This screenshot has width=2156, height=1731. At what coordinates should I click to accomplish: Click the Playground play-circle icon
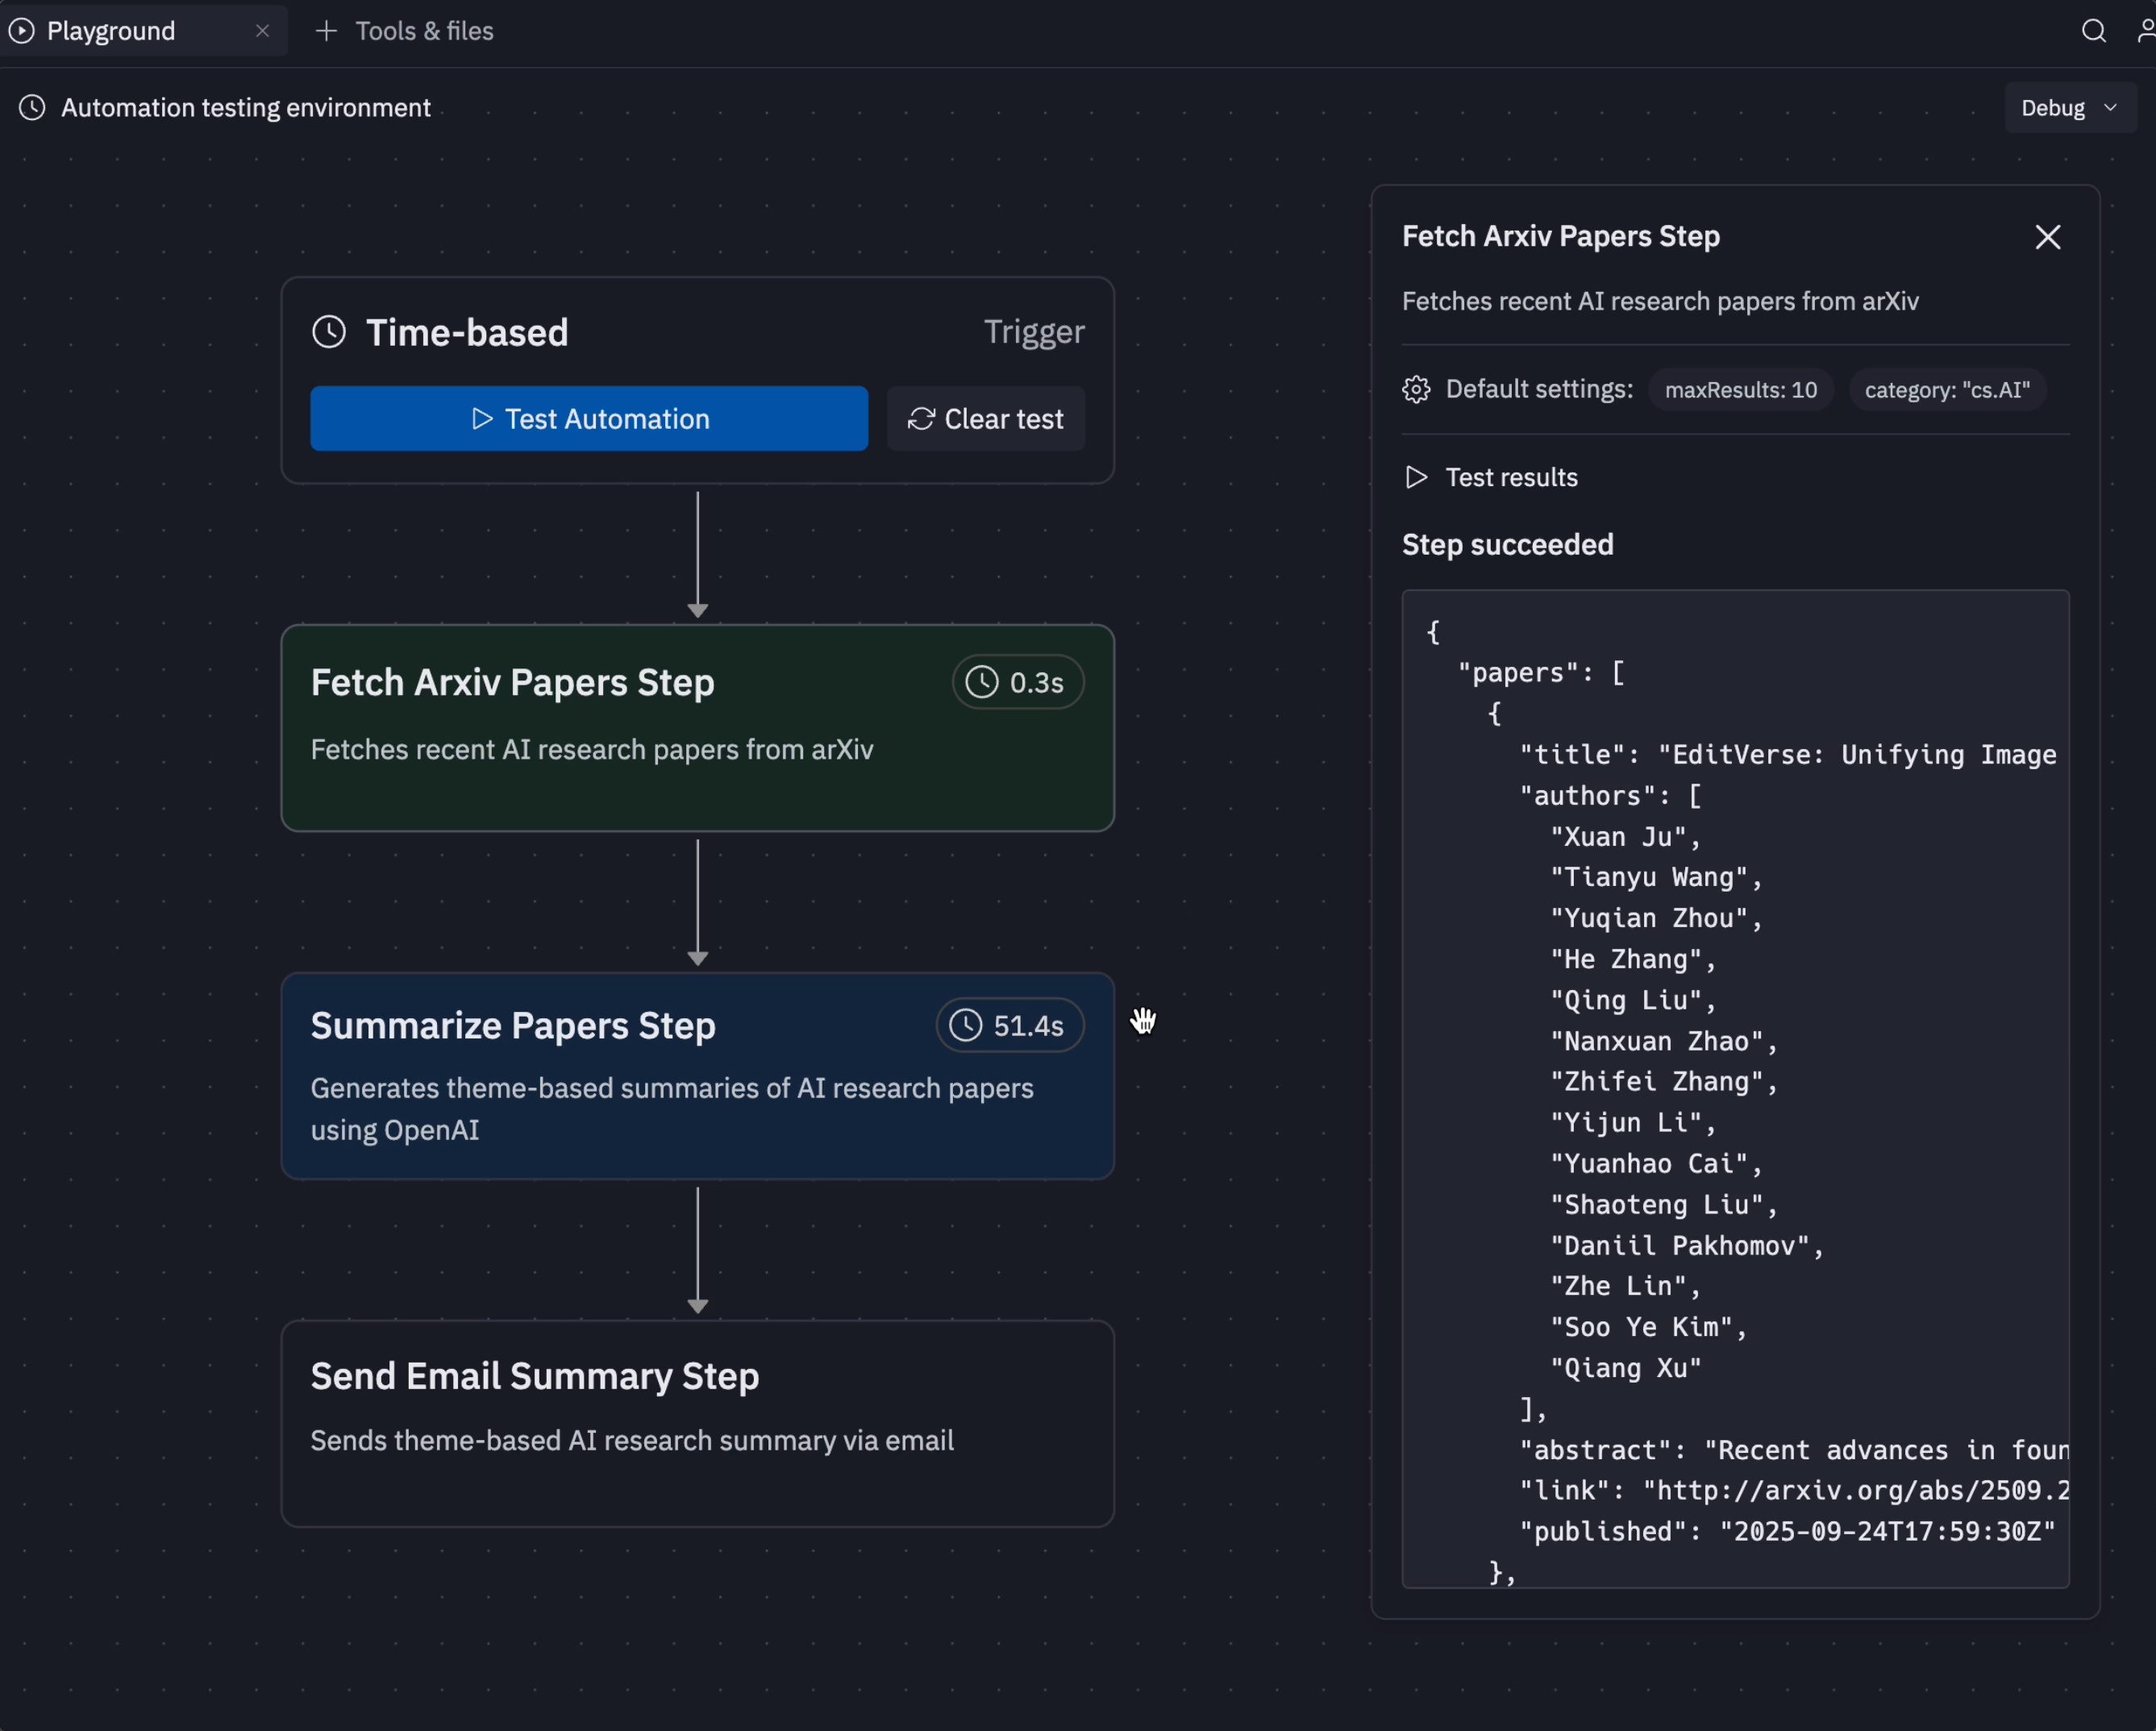[x=21, y=31]
